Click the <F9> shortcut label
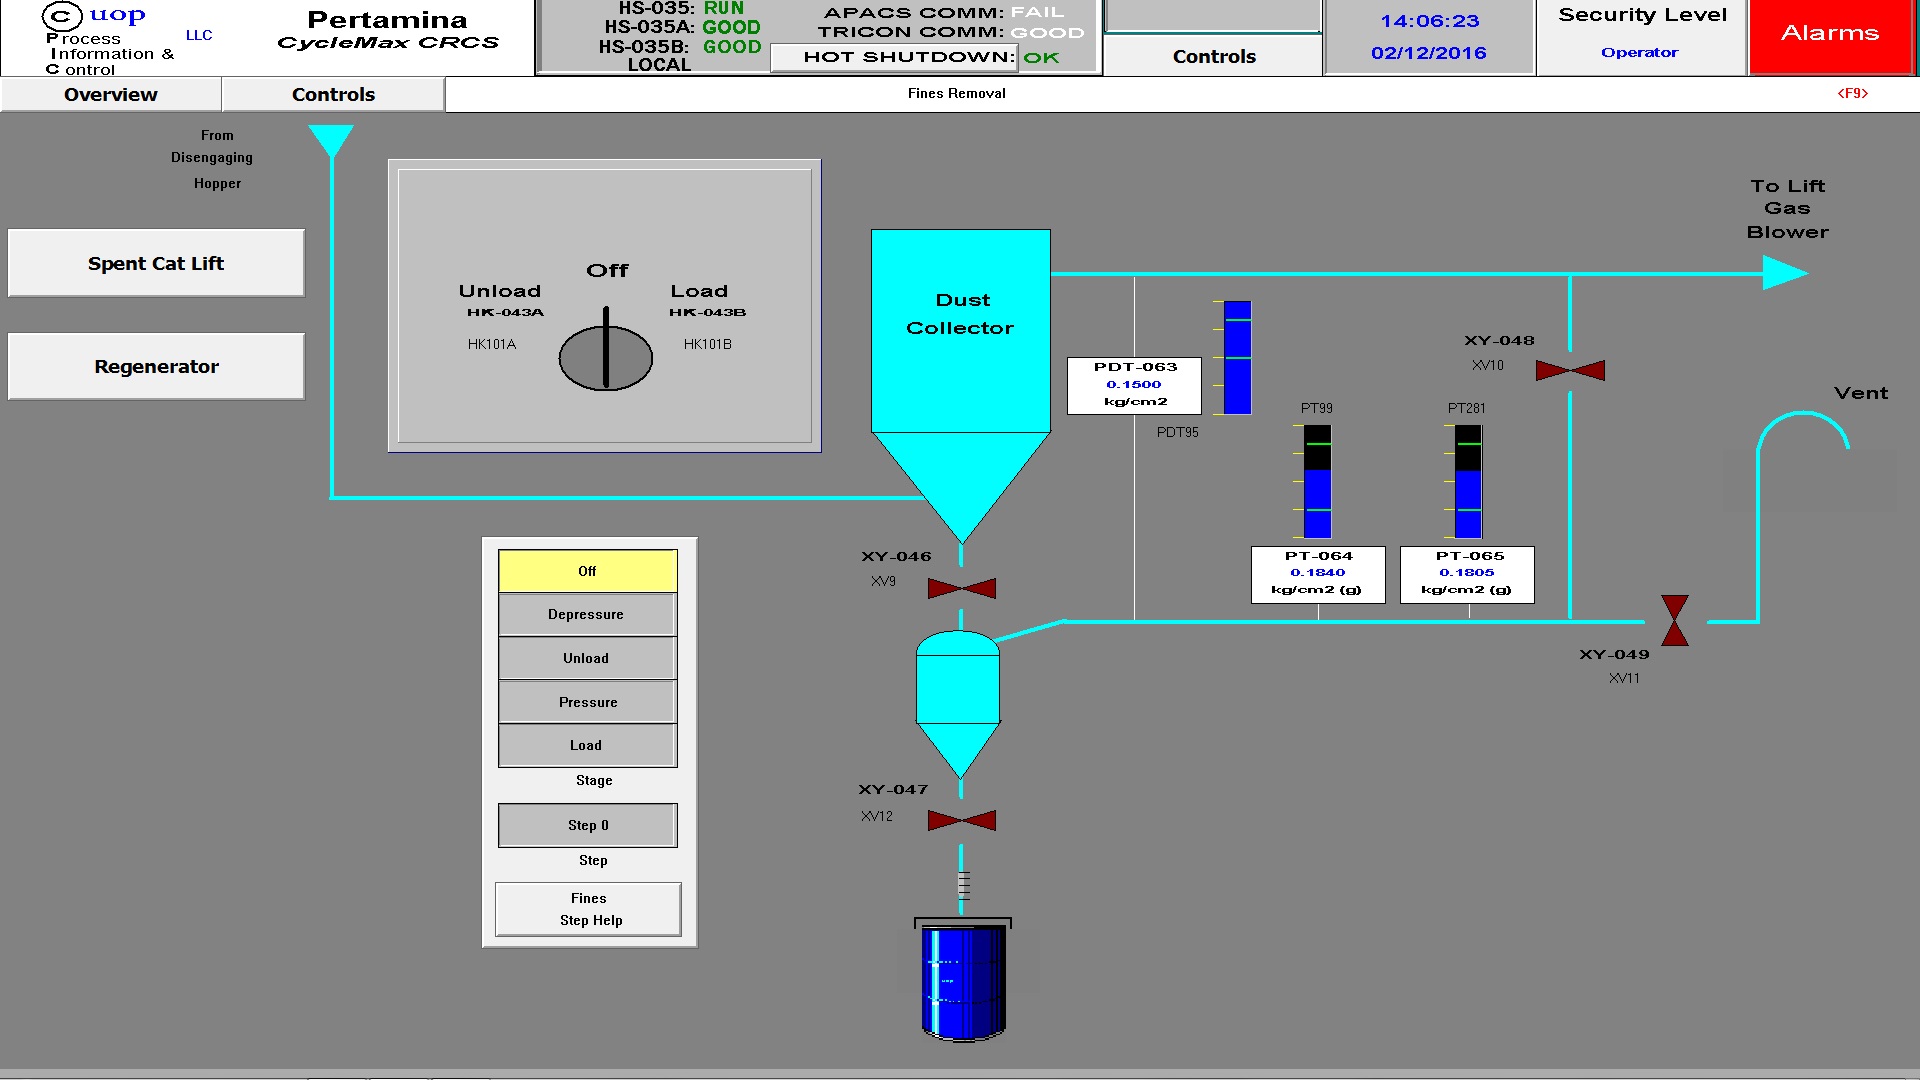 (x=1852, y=93)
